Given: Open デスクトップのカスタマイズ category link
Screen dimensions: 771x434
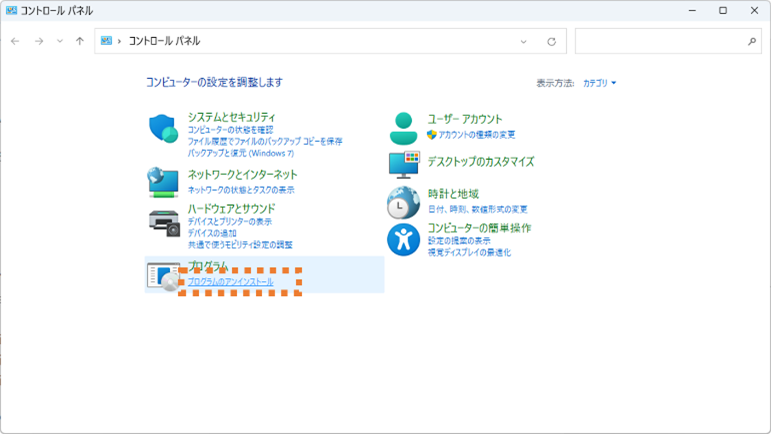Looking at the screenshot, I should point(480,162).
